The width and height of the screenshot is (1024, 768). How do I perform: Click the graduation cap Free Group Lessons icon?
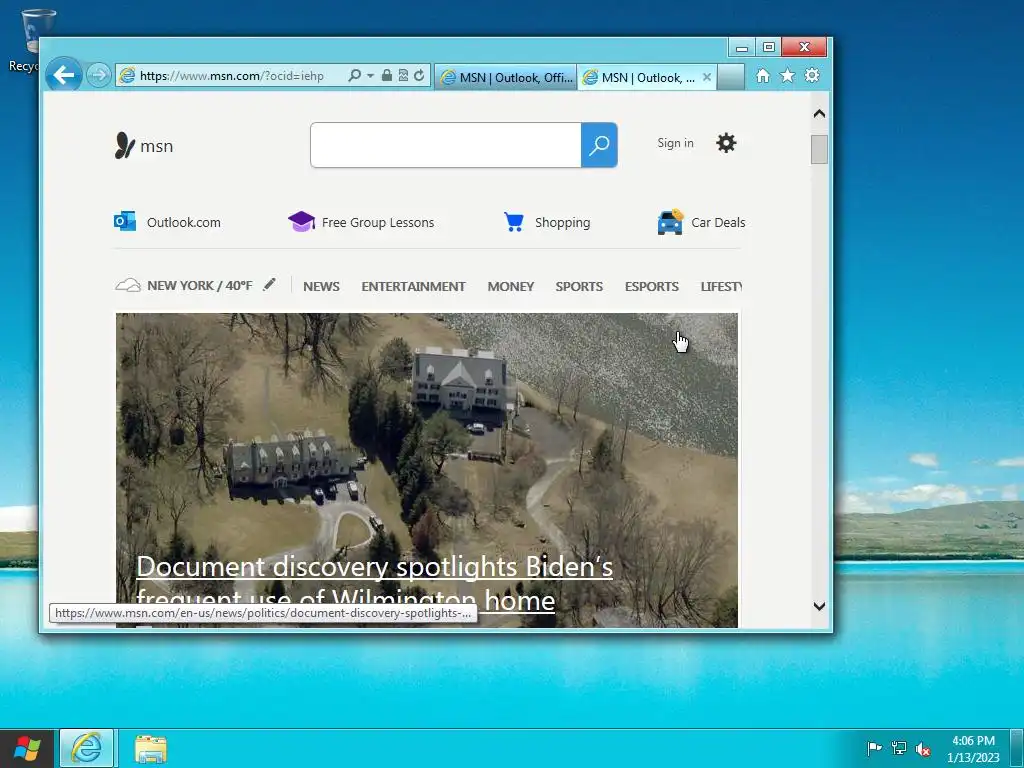point(301,221)
